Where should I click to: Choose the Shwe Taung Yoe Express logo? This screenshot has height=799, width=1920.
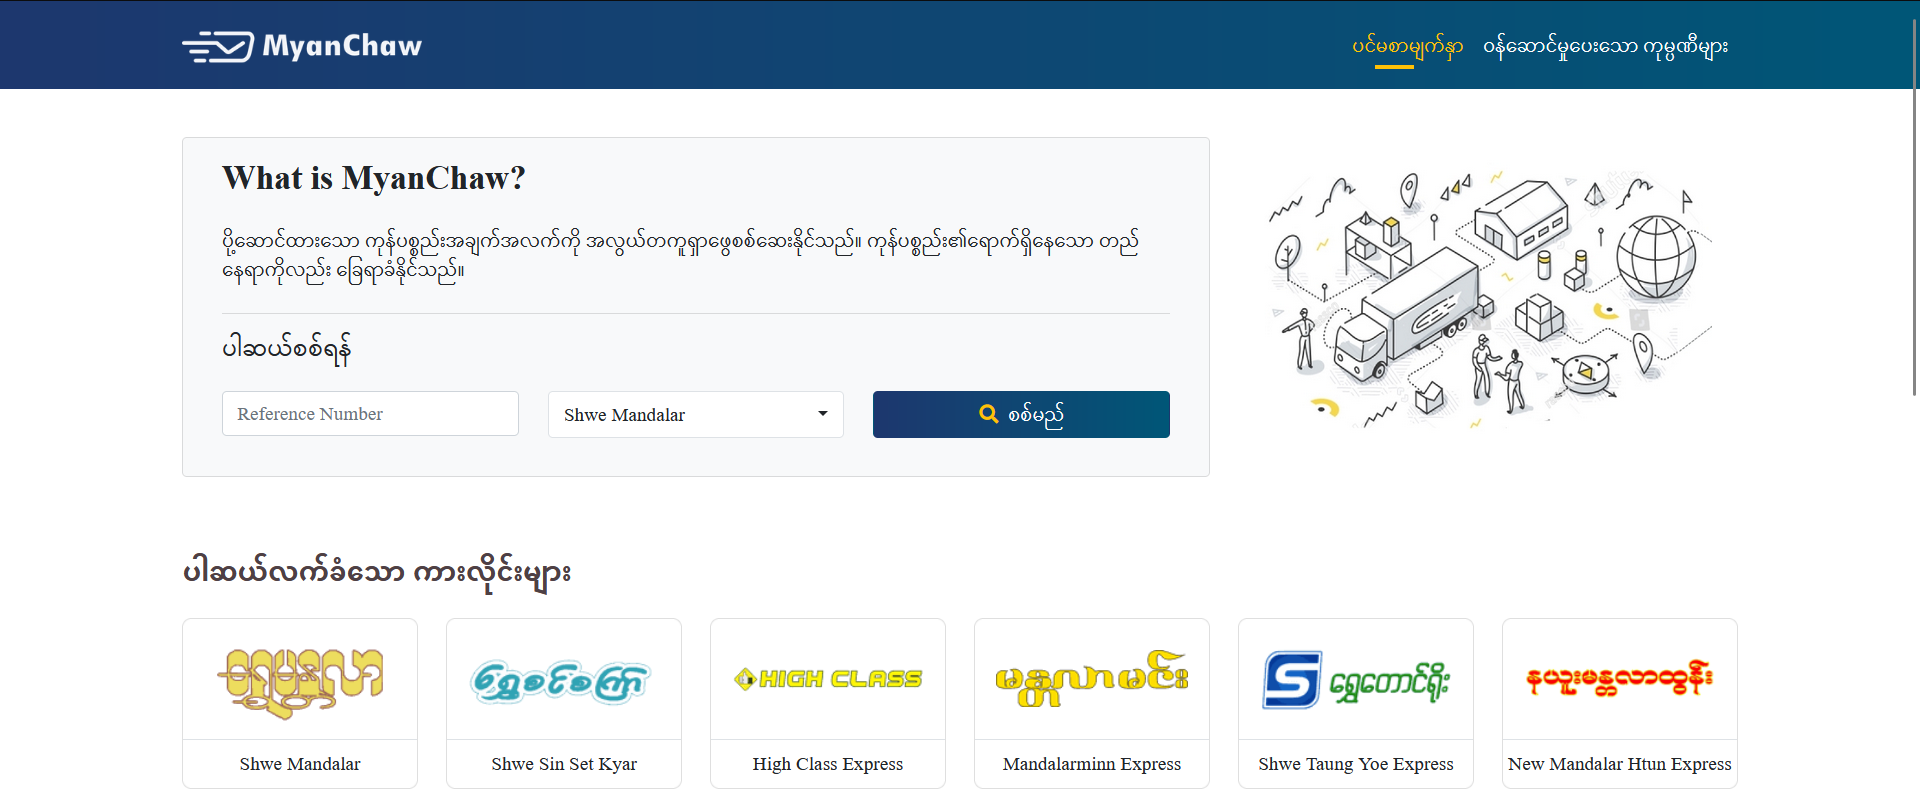point(1356,680)
